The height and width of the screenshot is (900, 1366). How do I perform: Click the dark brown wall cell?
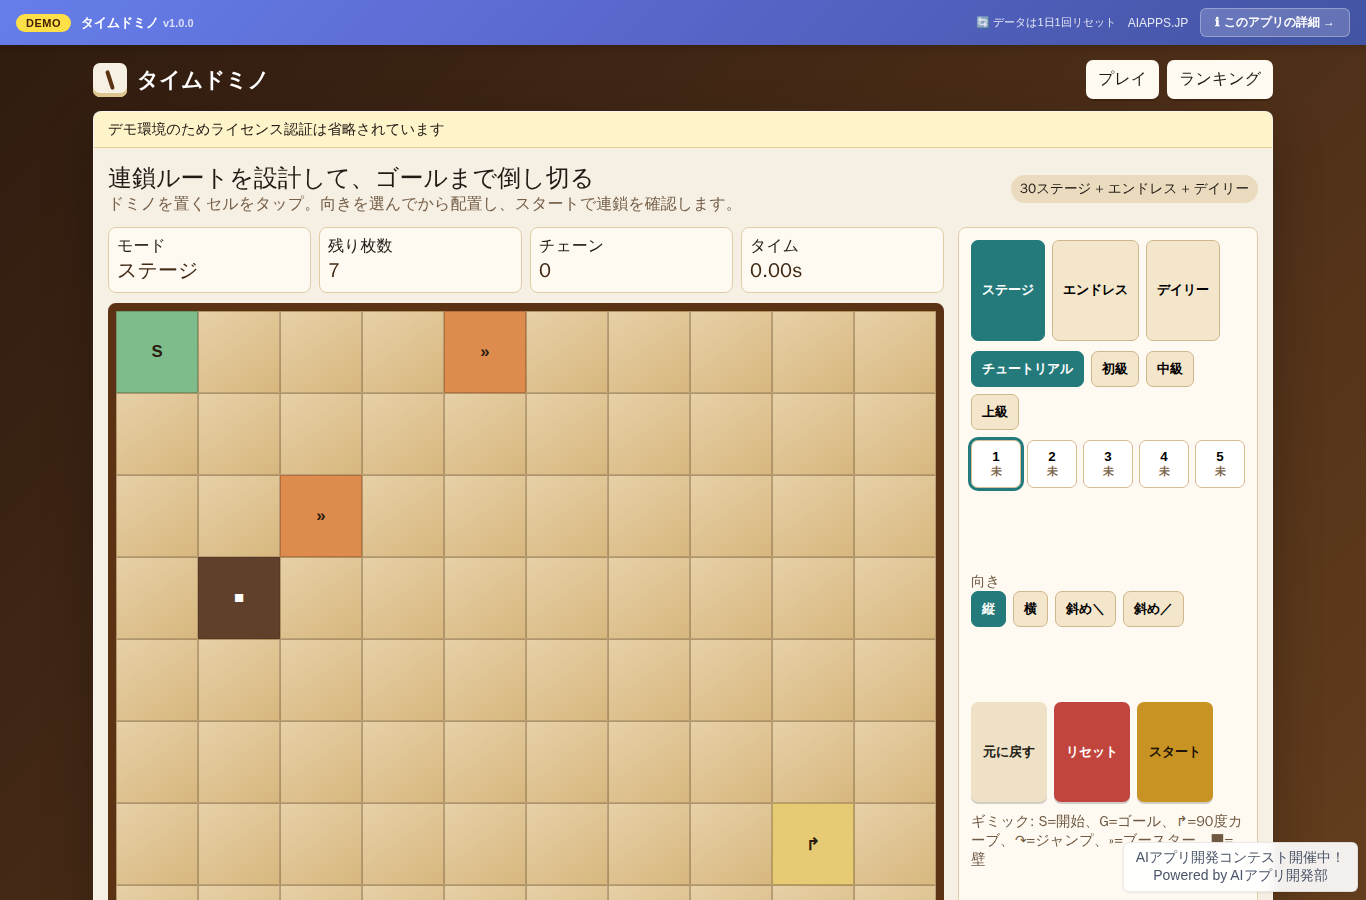(x=239, y=598)
